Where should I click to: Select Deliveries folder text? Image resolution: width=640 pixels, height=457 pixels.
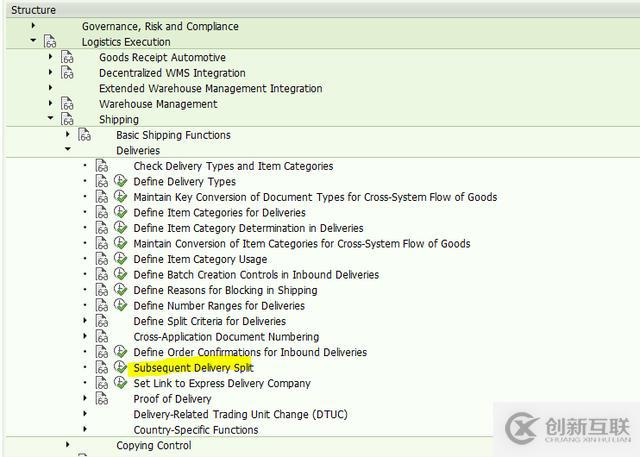(x=138, y=151)
